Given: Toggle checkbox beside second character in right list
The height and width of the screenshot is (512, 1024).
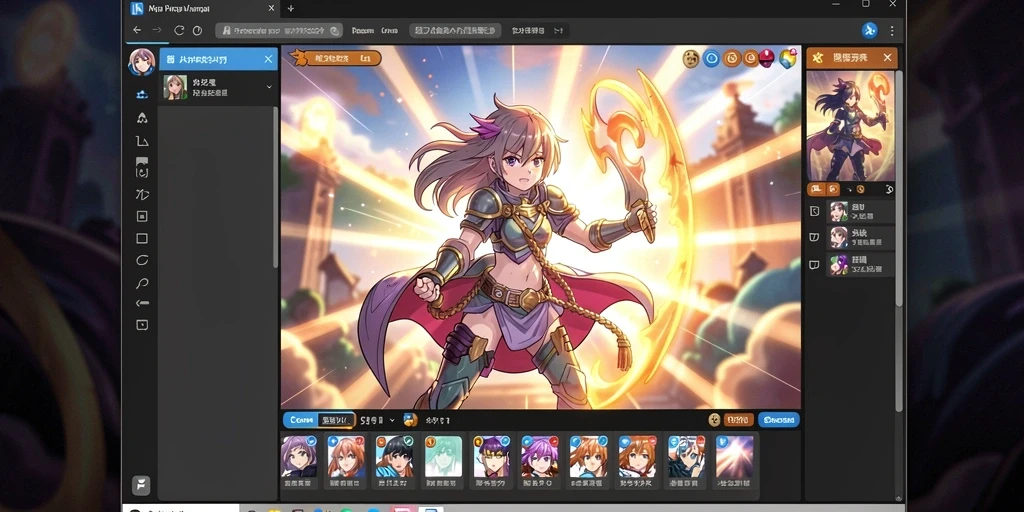Looking at the screenshot, I should [814, 237].
